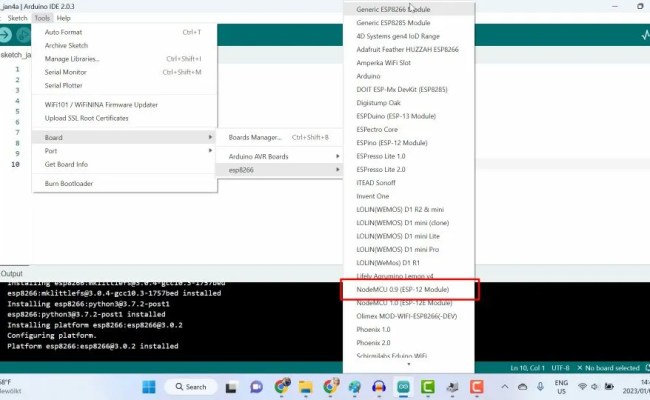Image resolution: width=650 pixels, height=400 pixels.
Task: Choose ITEAD Sonoff board
Action: coord(409,182)
